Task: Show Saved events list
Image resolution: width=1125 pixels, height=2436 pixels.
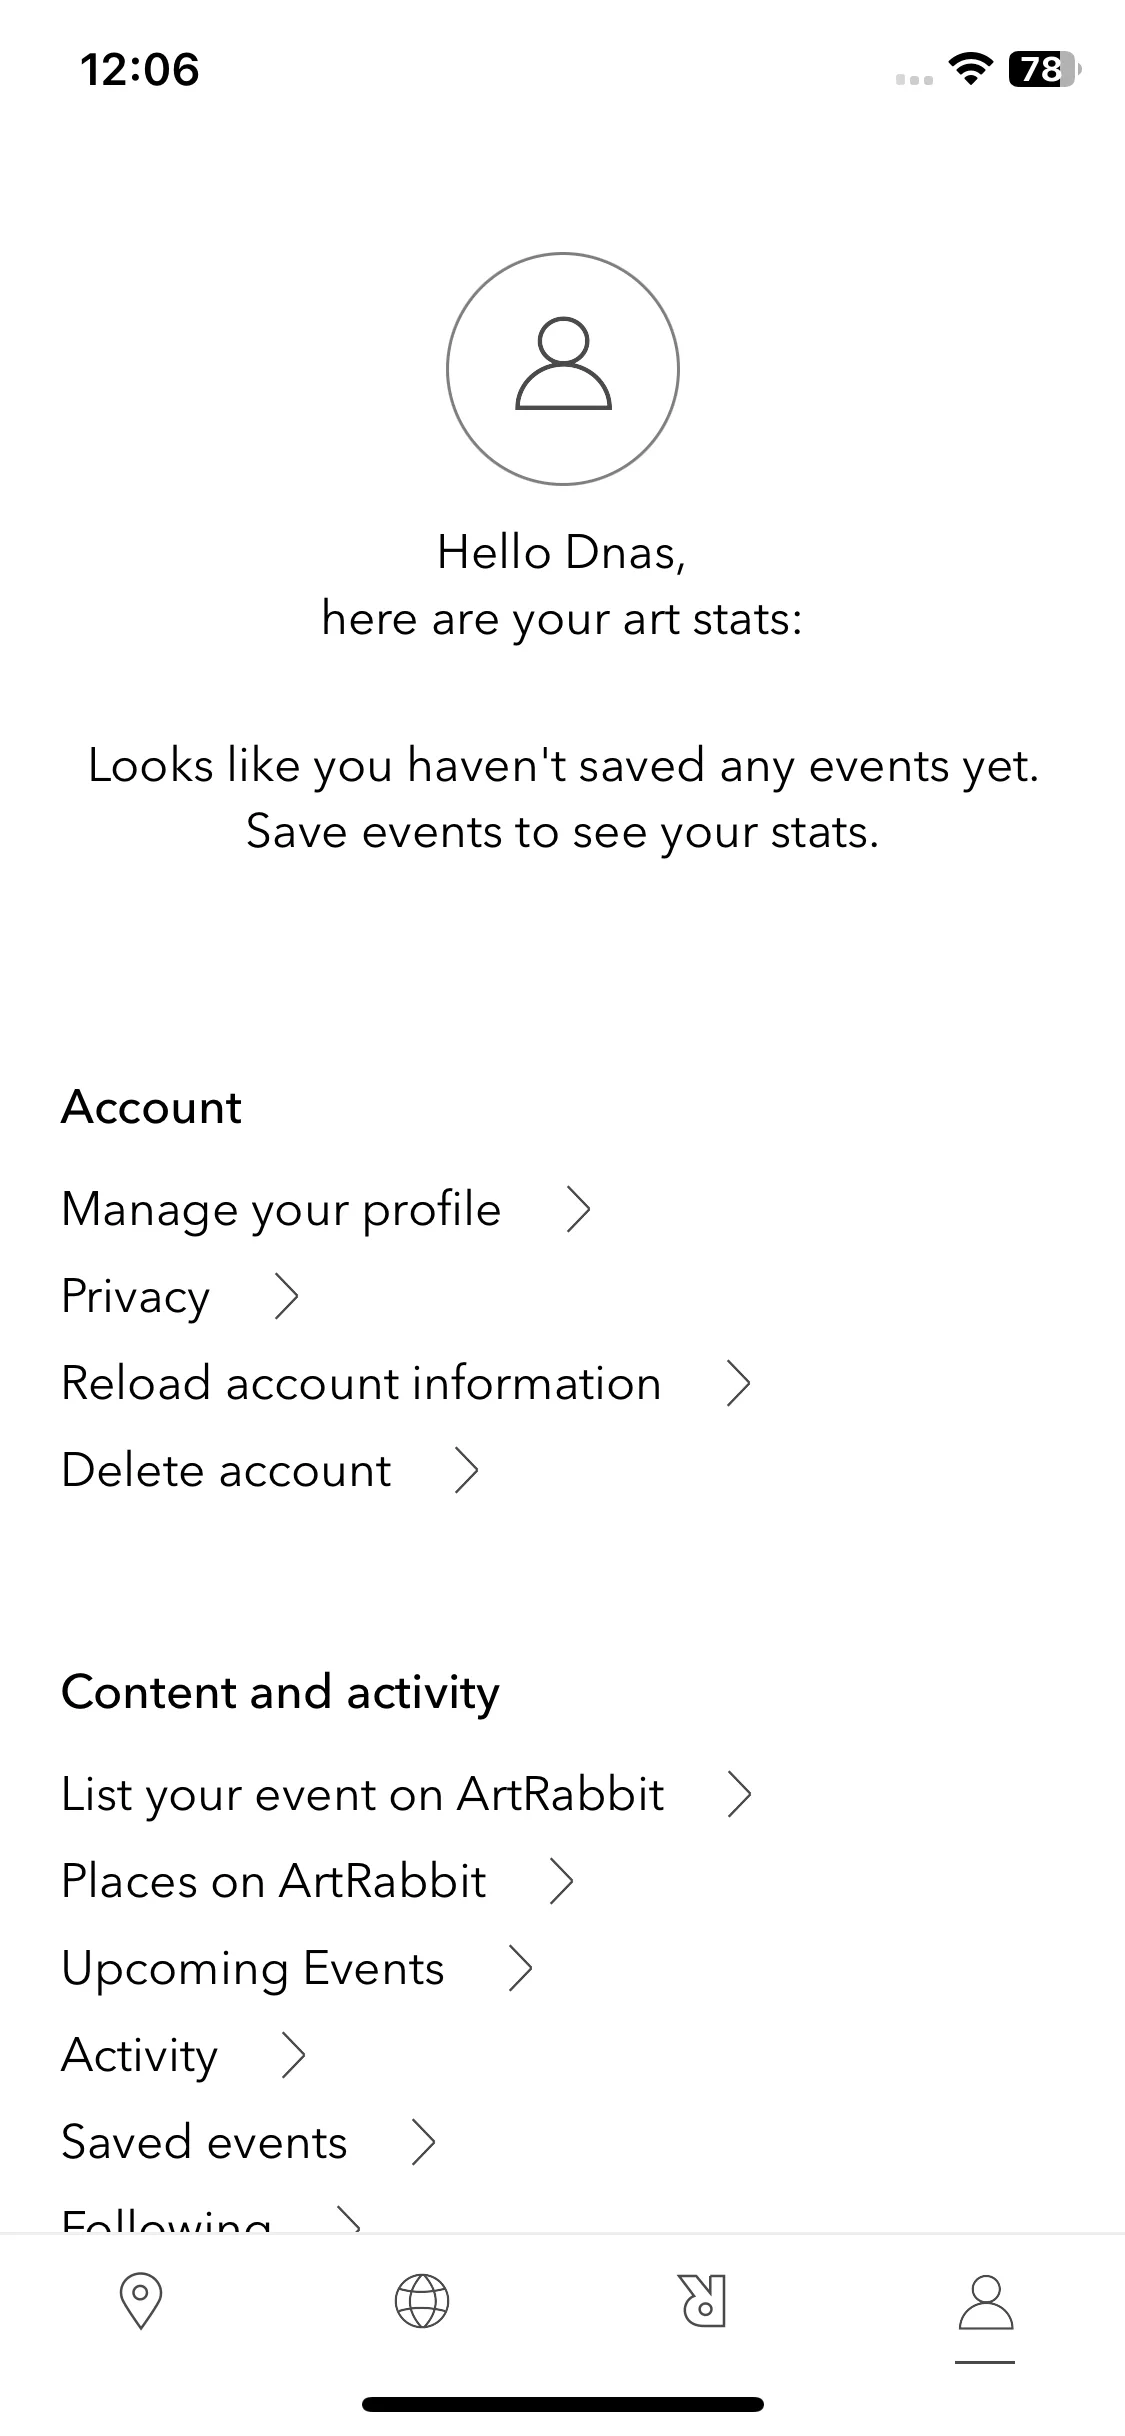Action: pyautogui.click(x=204, y=2142)
